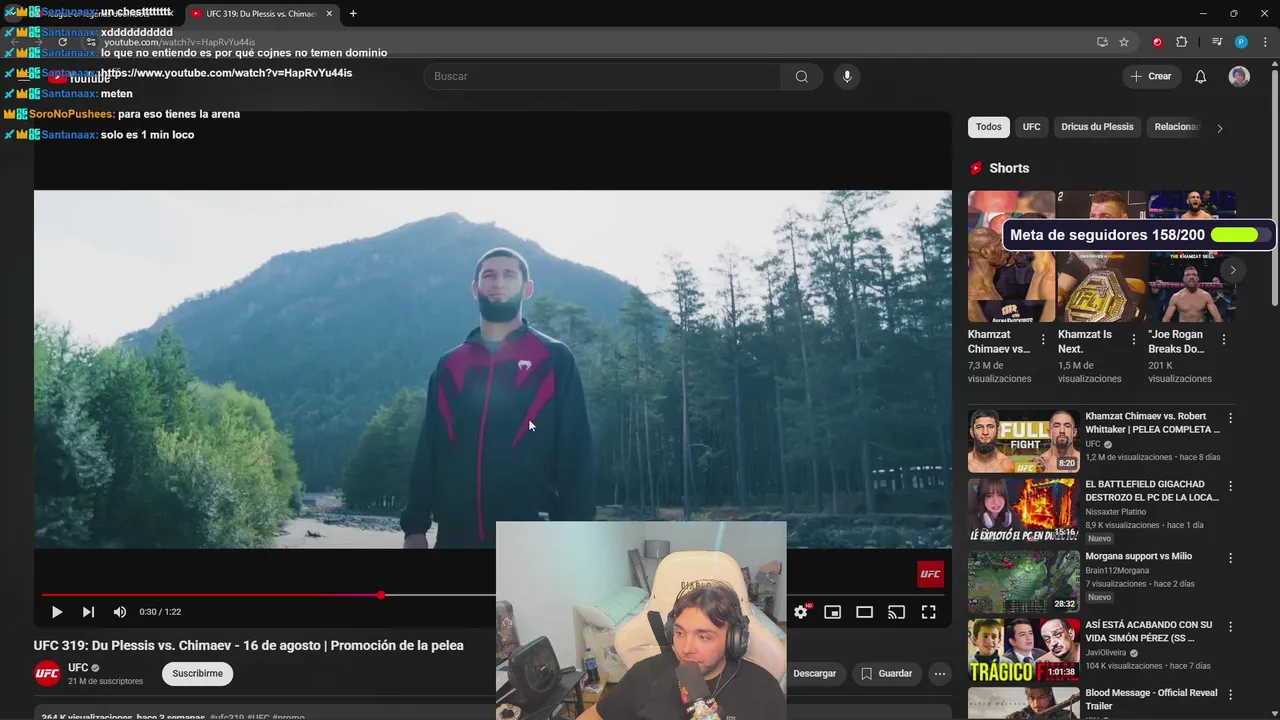
Task: Click the Suscribirme button
Action: coord(197,674)
